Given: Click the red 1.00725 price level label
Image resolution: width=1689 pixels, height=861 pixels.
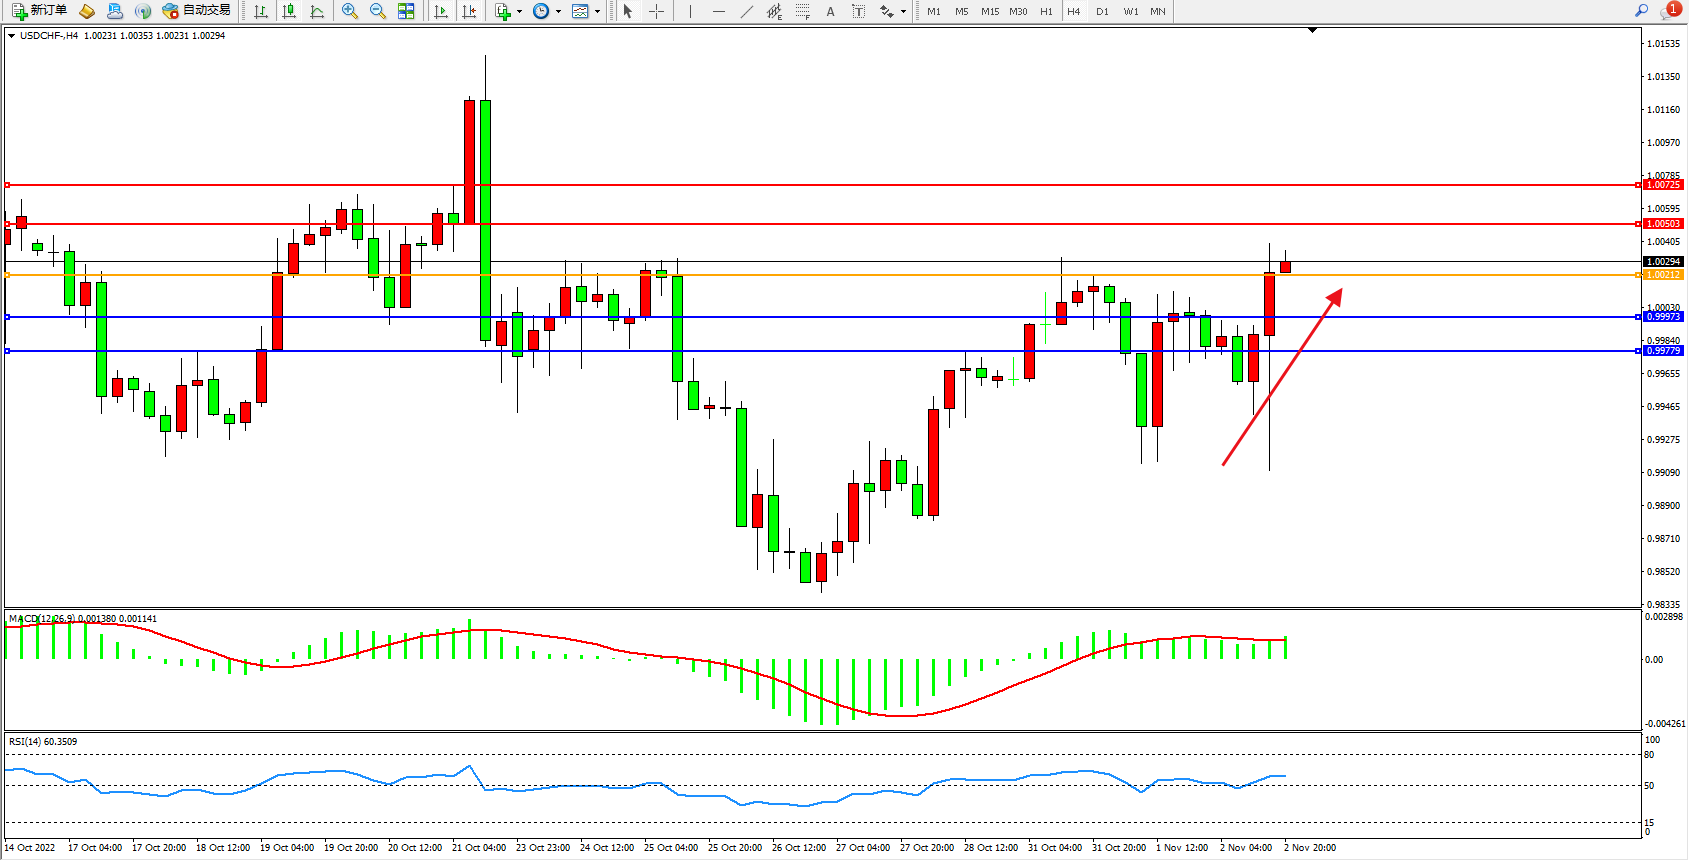Looking at the screenshot, I should [1663, 185].
